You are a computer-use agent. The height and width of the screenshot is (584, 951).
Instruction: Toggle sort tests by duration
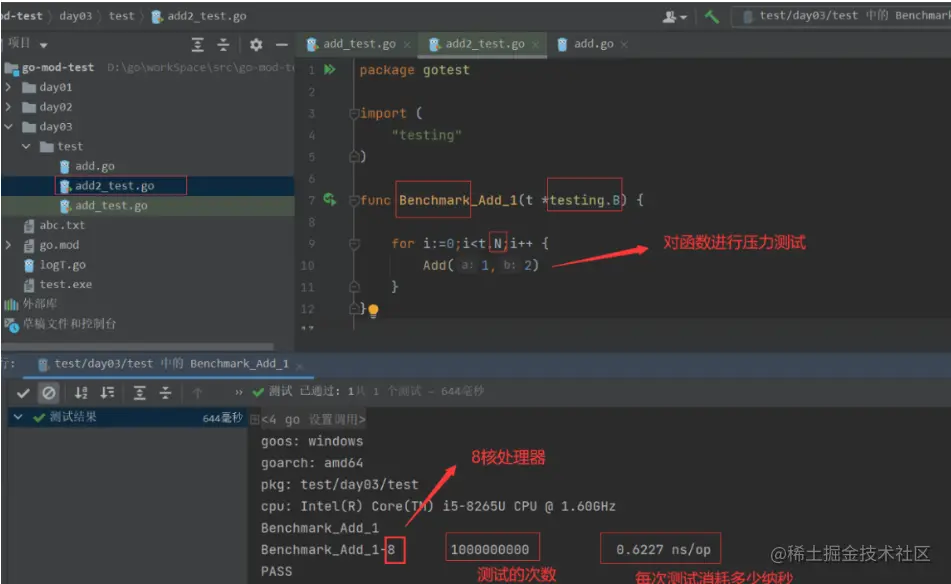pos(107,393)
